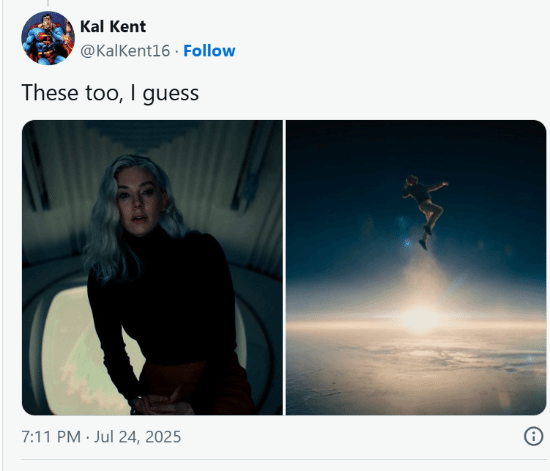The height and width of the screenshot is (471, 550).
Task: Click the floating figure in right image
Action: (x=425, y=211)
